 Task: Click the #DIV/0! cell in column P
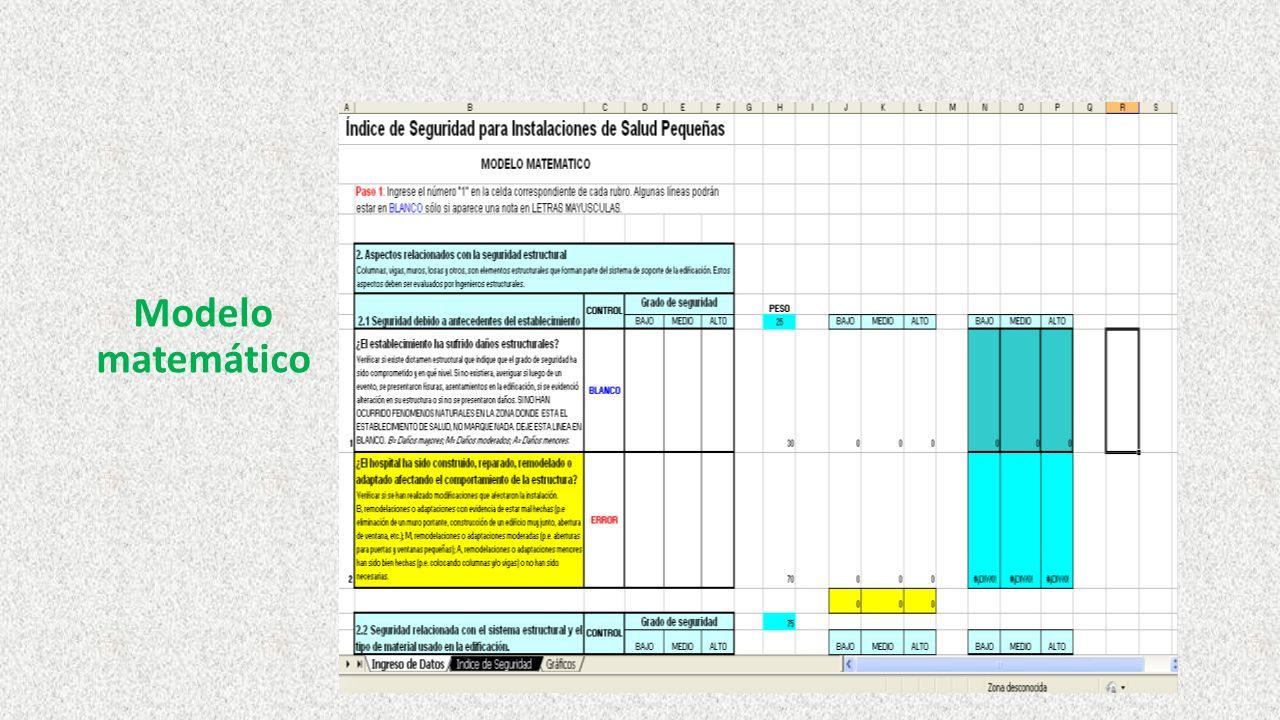tap(1056, 520)
